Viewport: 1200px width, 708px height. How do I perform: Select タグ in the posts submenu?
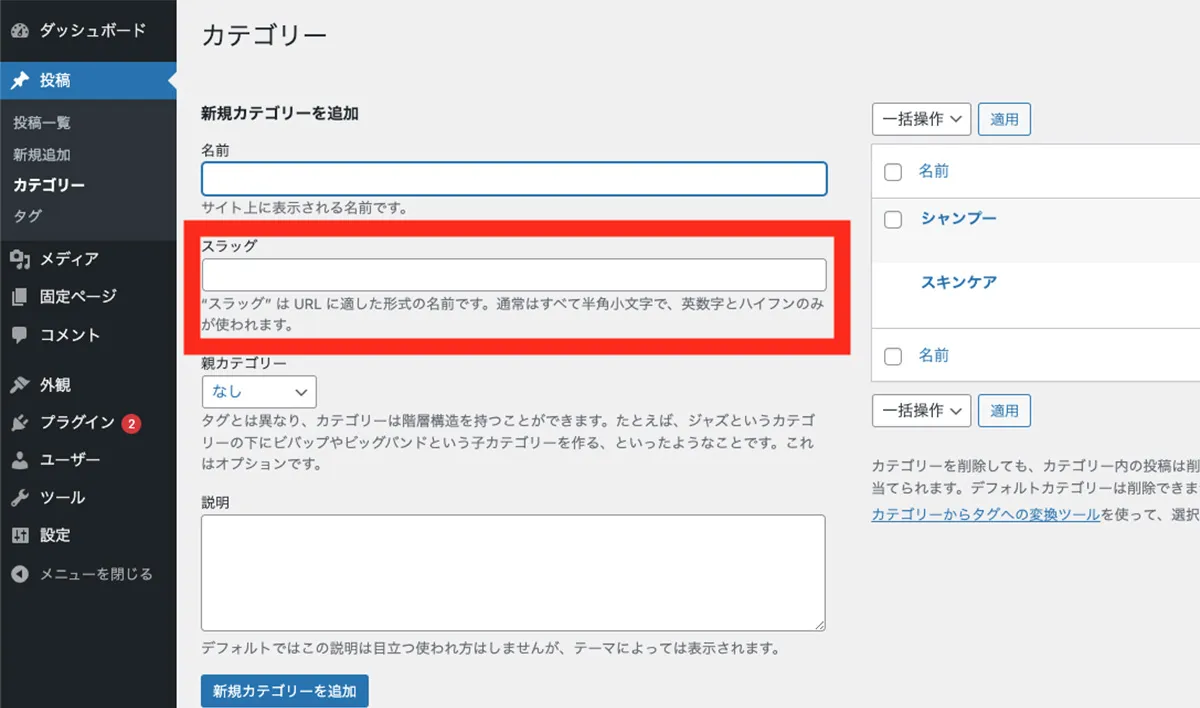pos(28,216)
